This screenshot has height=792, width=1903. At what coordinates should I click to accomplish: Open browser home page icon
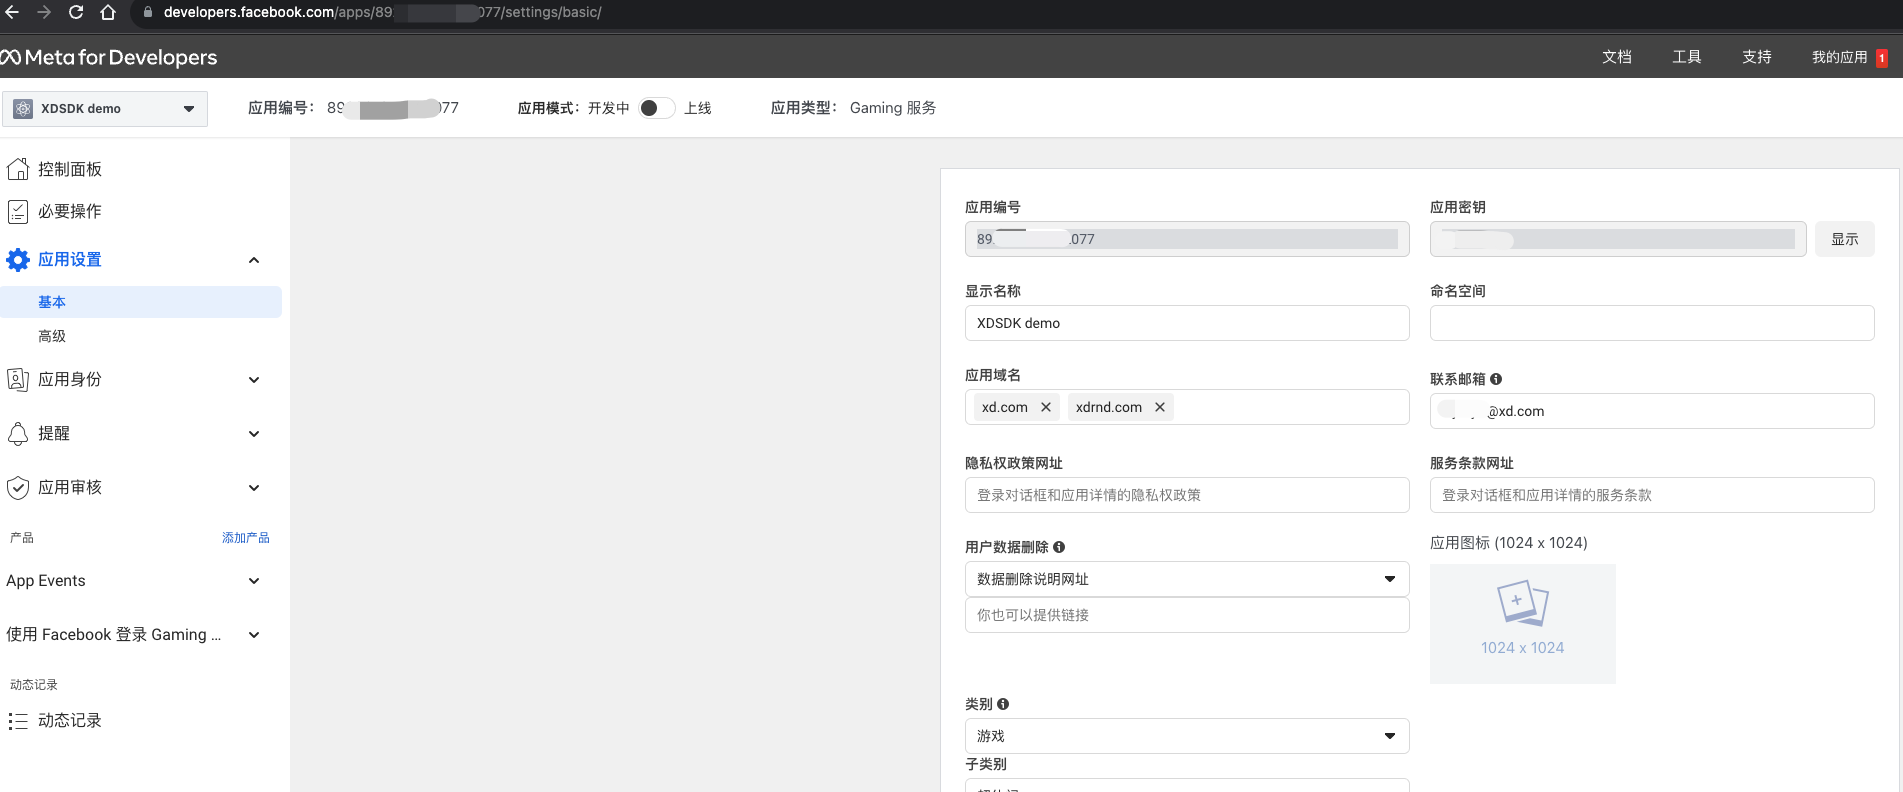click(x=108, y=12)
